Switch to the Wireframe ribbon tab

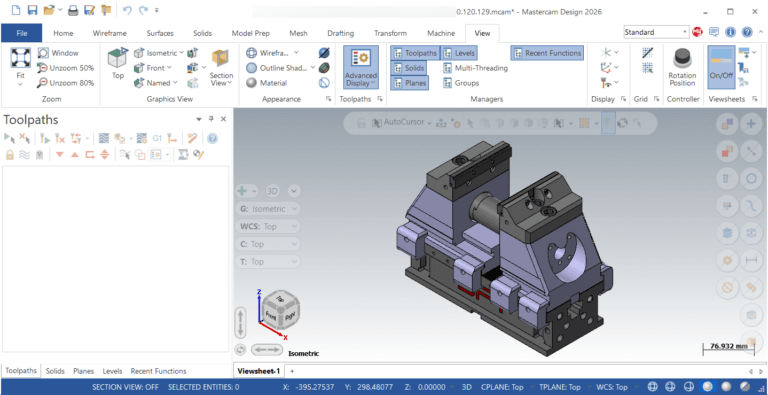tap(110, 33)
